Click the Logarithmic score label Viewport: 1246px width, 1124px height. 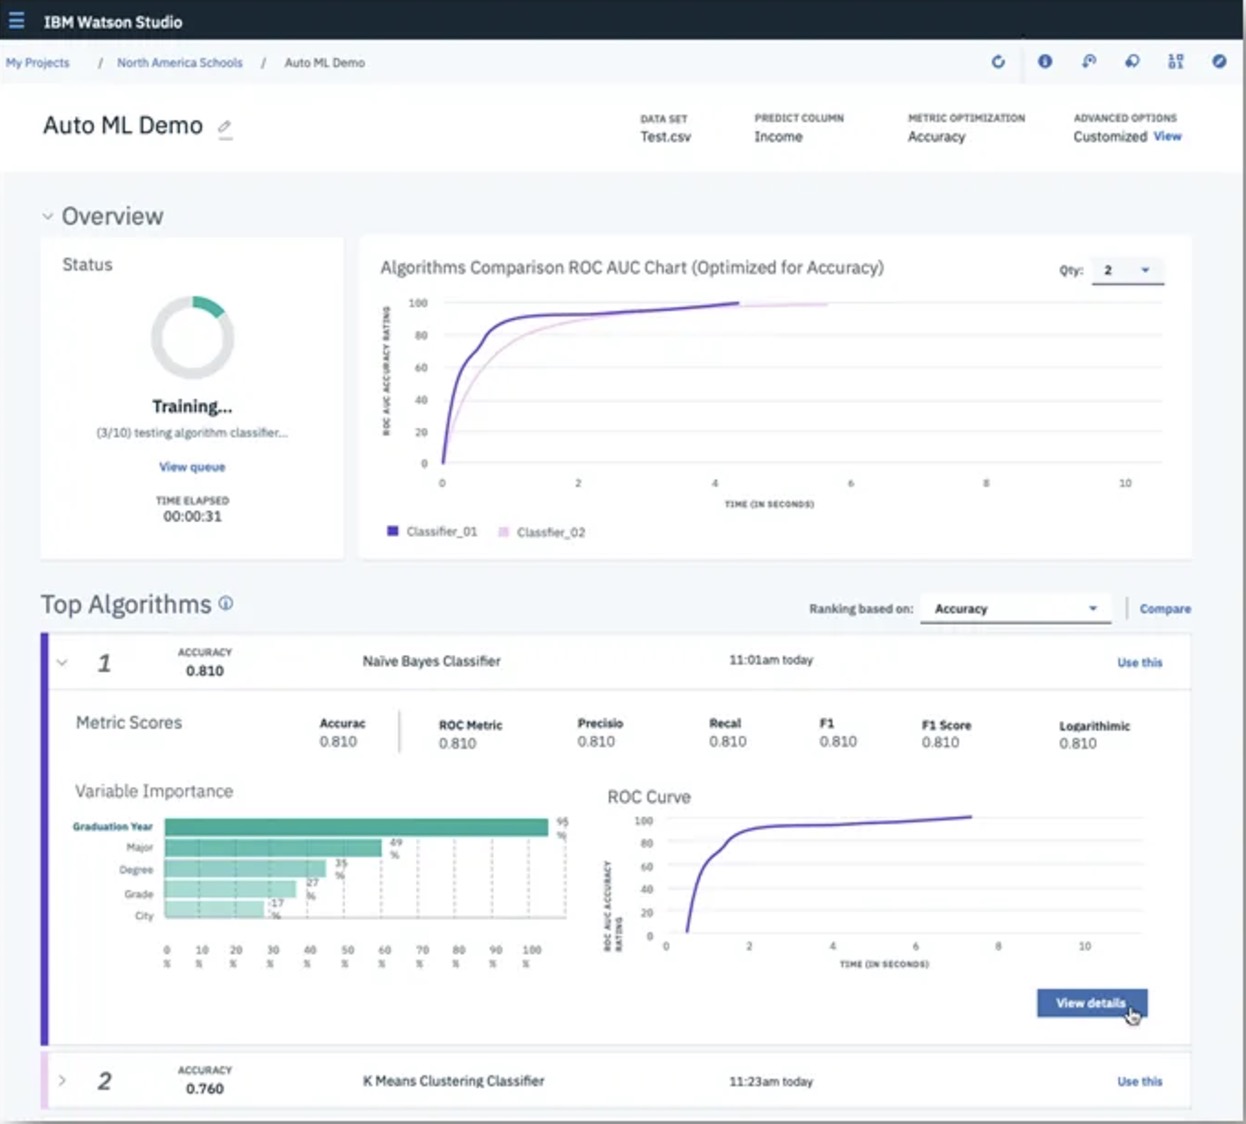(1095, 726)
